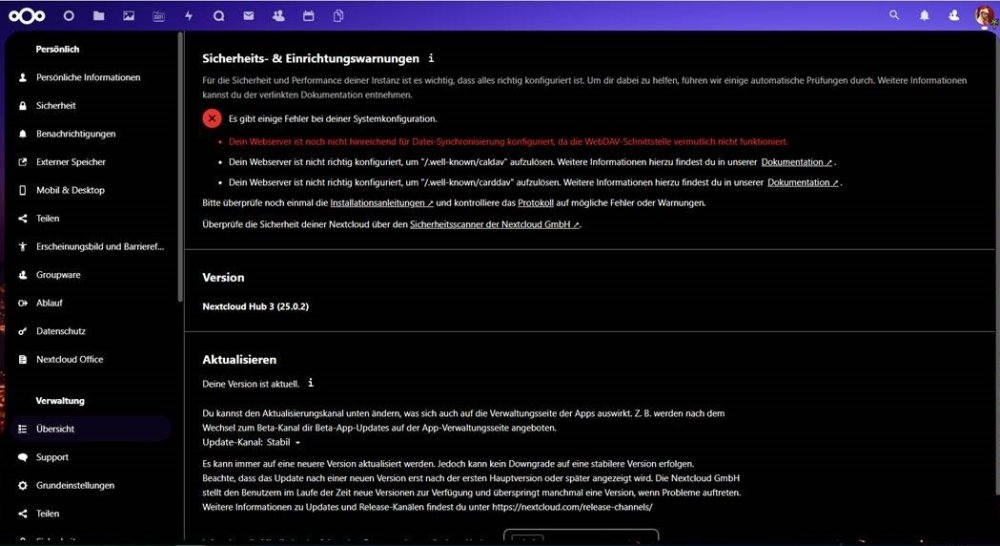Click the key icon for Datenschutz
Image resolution: width=1000 pixels, height=546 pixels.
click(23, 331)
